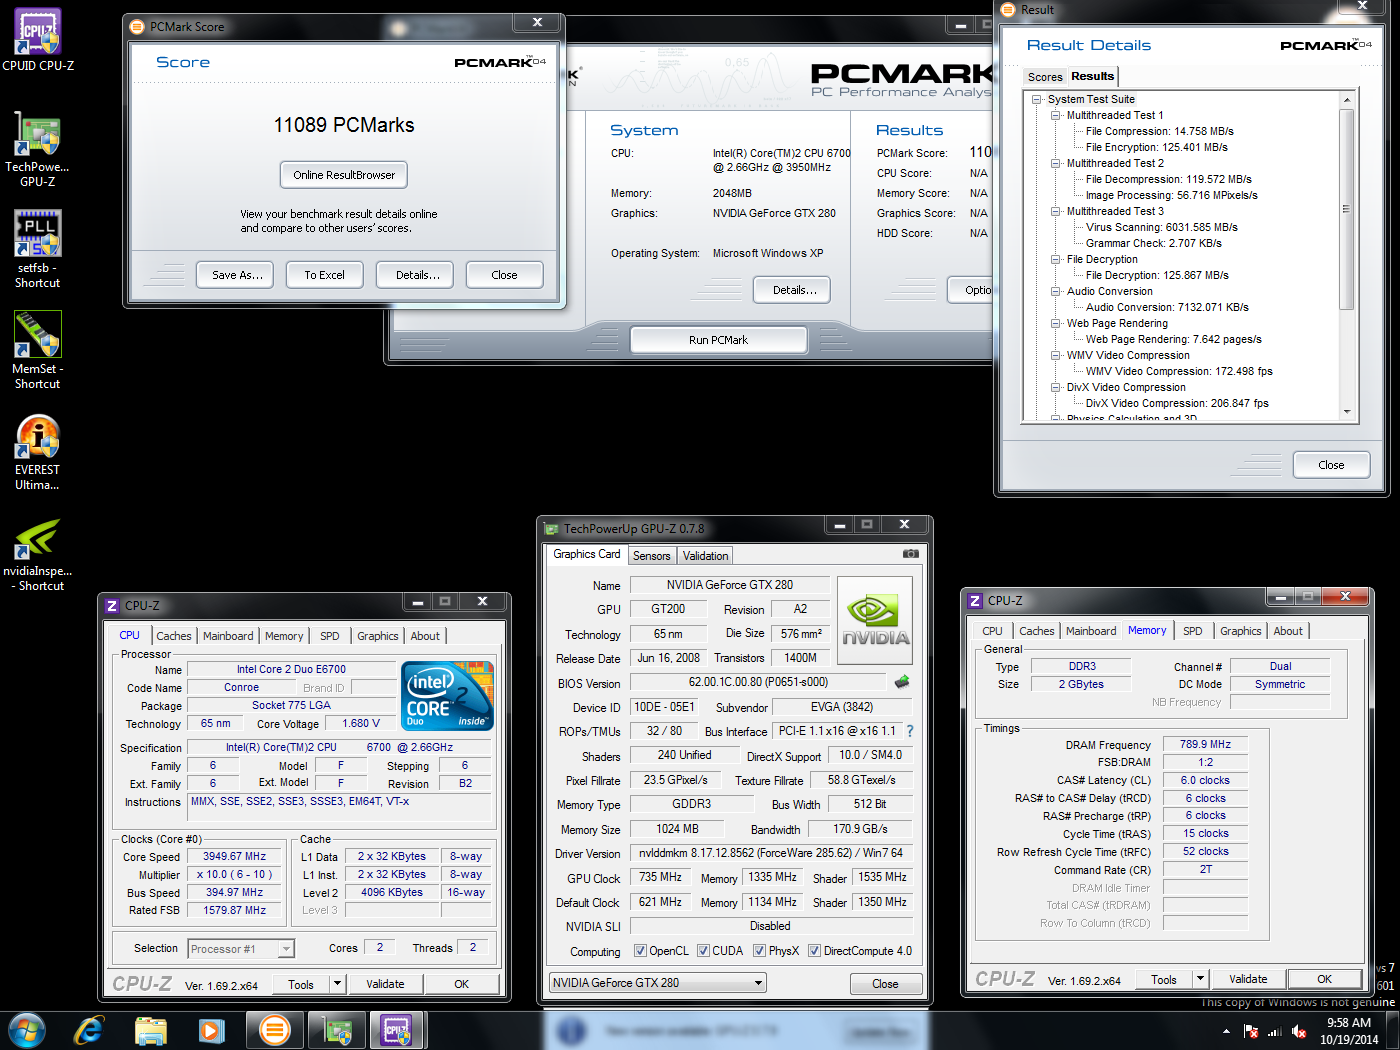1400x1050 pixels.
Task: Click Run PCMark button
Action: [x=719, y=340]
